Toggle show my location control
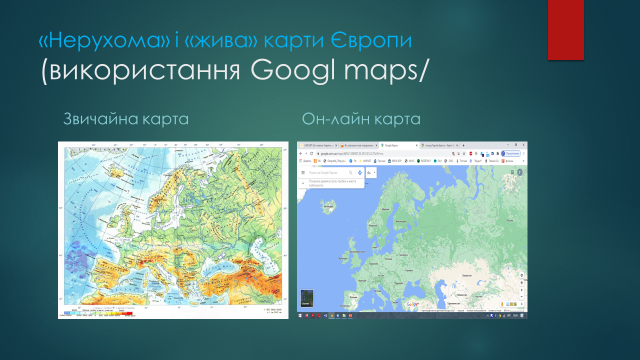The image size is (640, 360). pyautogui.click(x=522, y=282)
